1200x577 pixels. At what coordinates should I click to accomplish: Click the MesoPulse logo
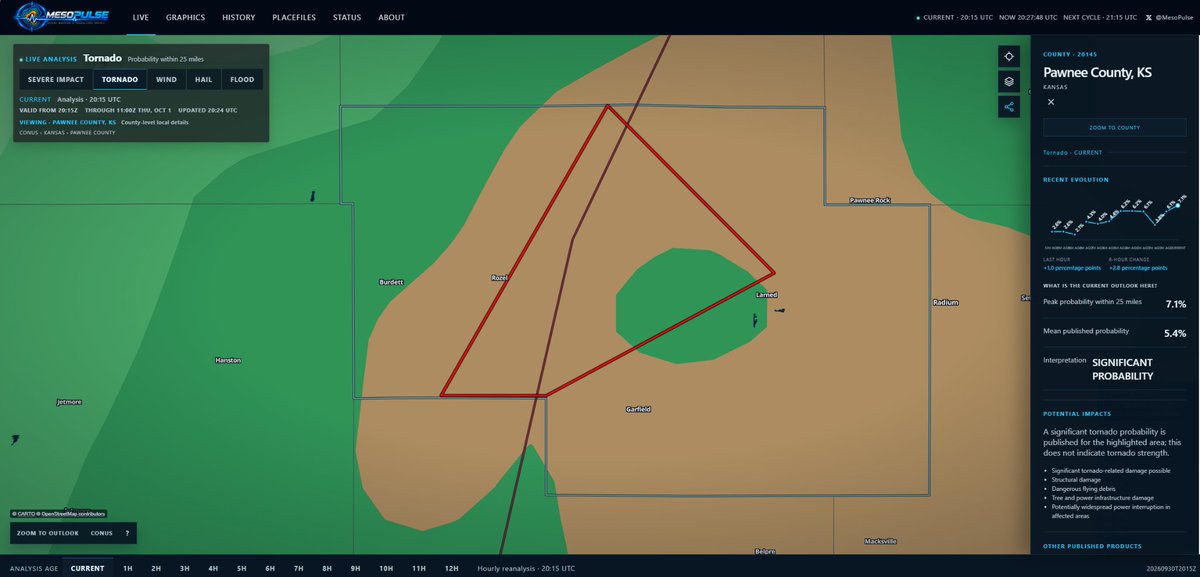[60, 17]
